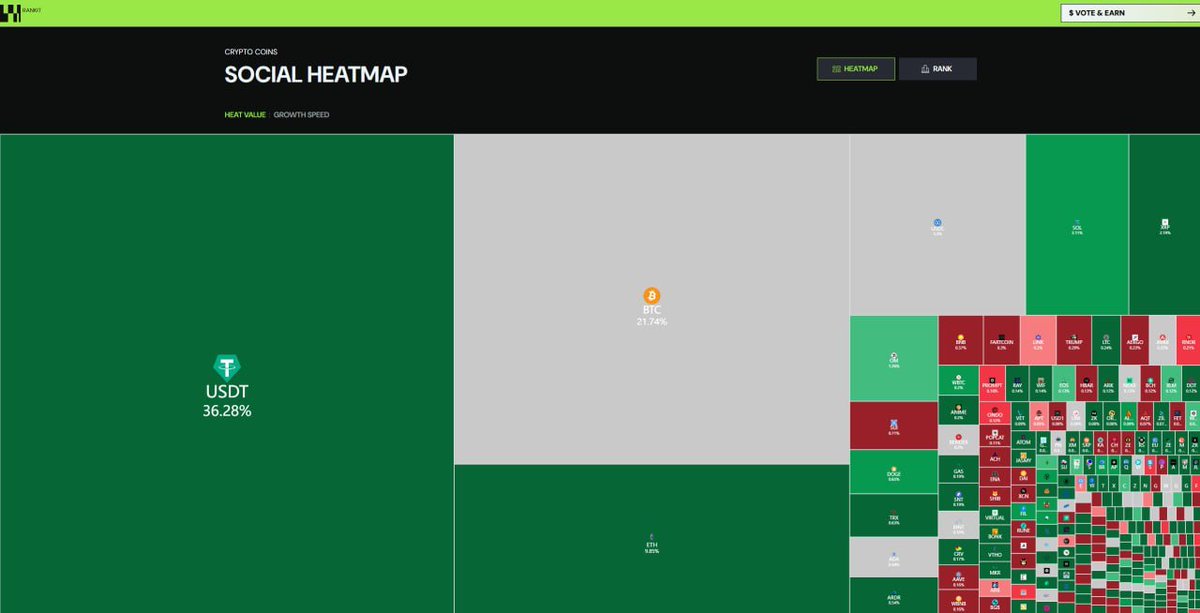The width and height of the screenshot is (1200, 613).
Task: Open the ENA red tile
Action: (995, 478)
